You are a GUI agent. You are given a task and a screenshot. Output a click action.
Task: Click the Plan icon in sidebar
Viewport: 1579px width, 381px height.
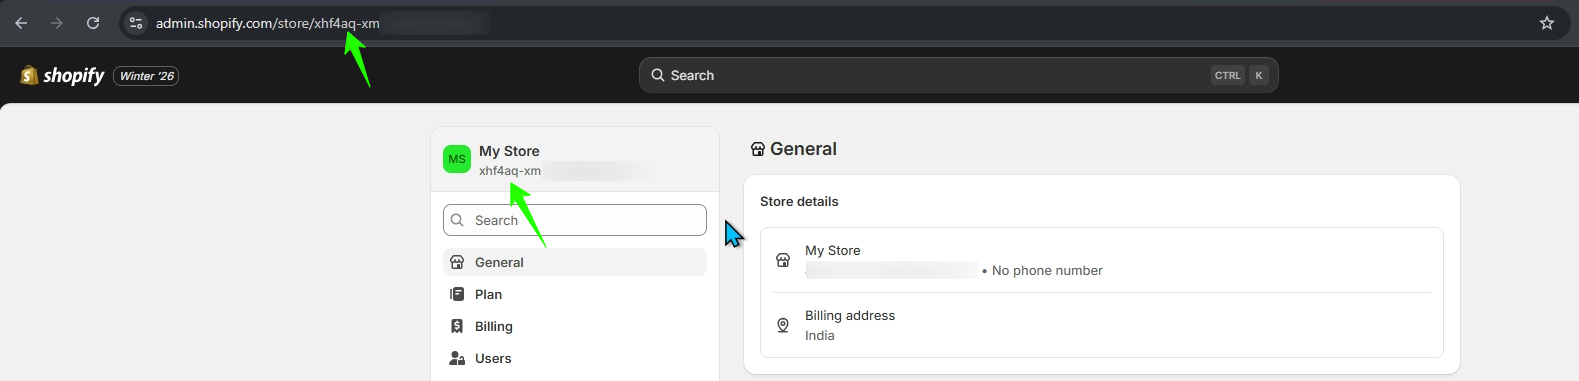[457, 294]
